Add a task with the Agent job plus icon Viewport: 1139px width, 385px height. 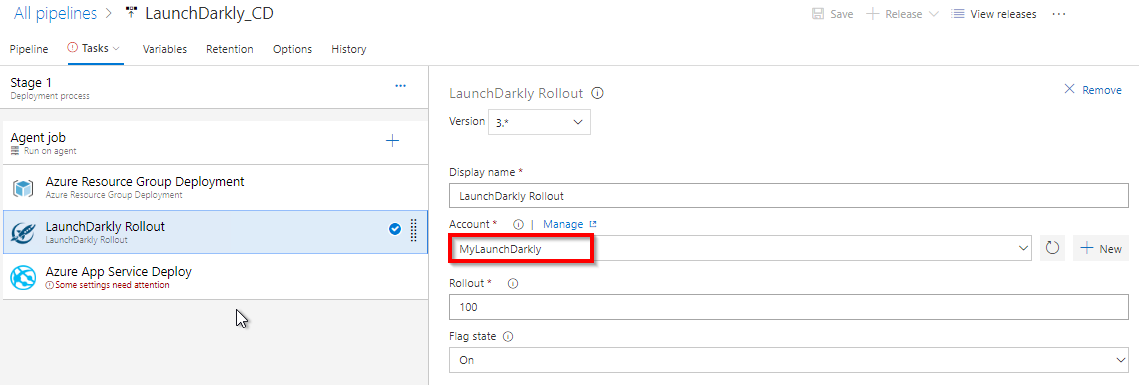pyautogui.click(x=392, y=141)
